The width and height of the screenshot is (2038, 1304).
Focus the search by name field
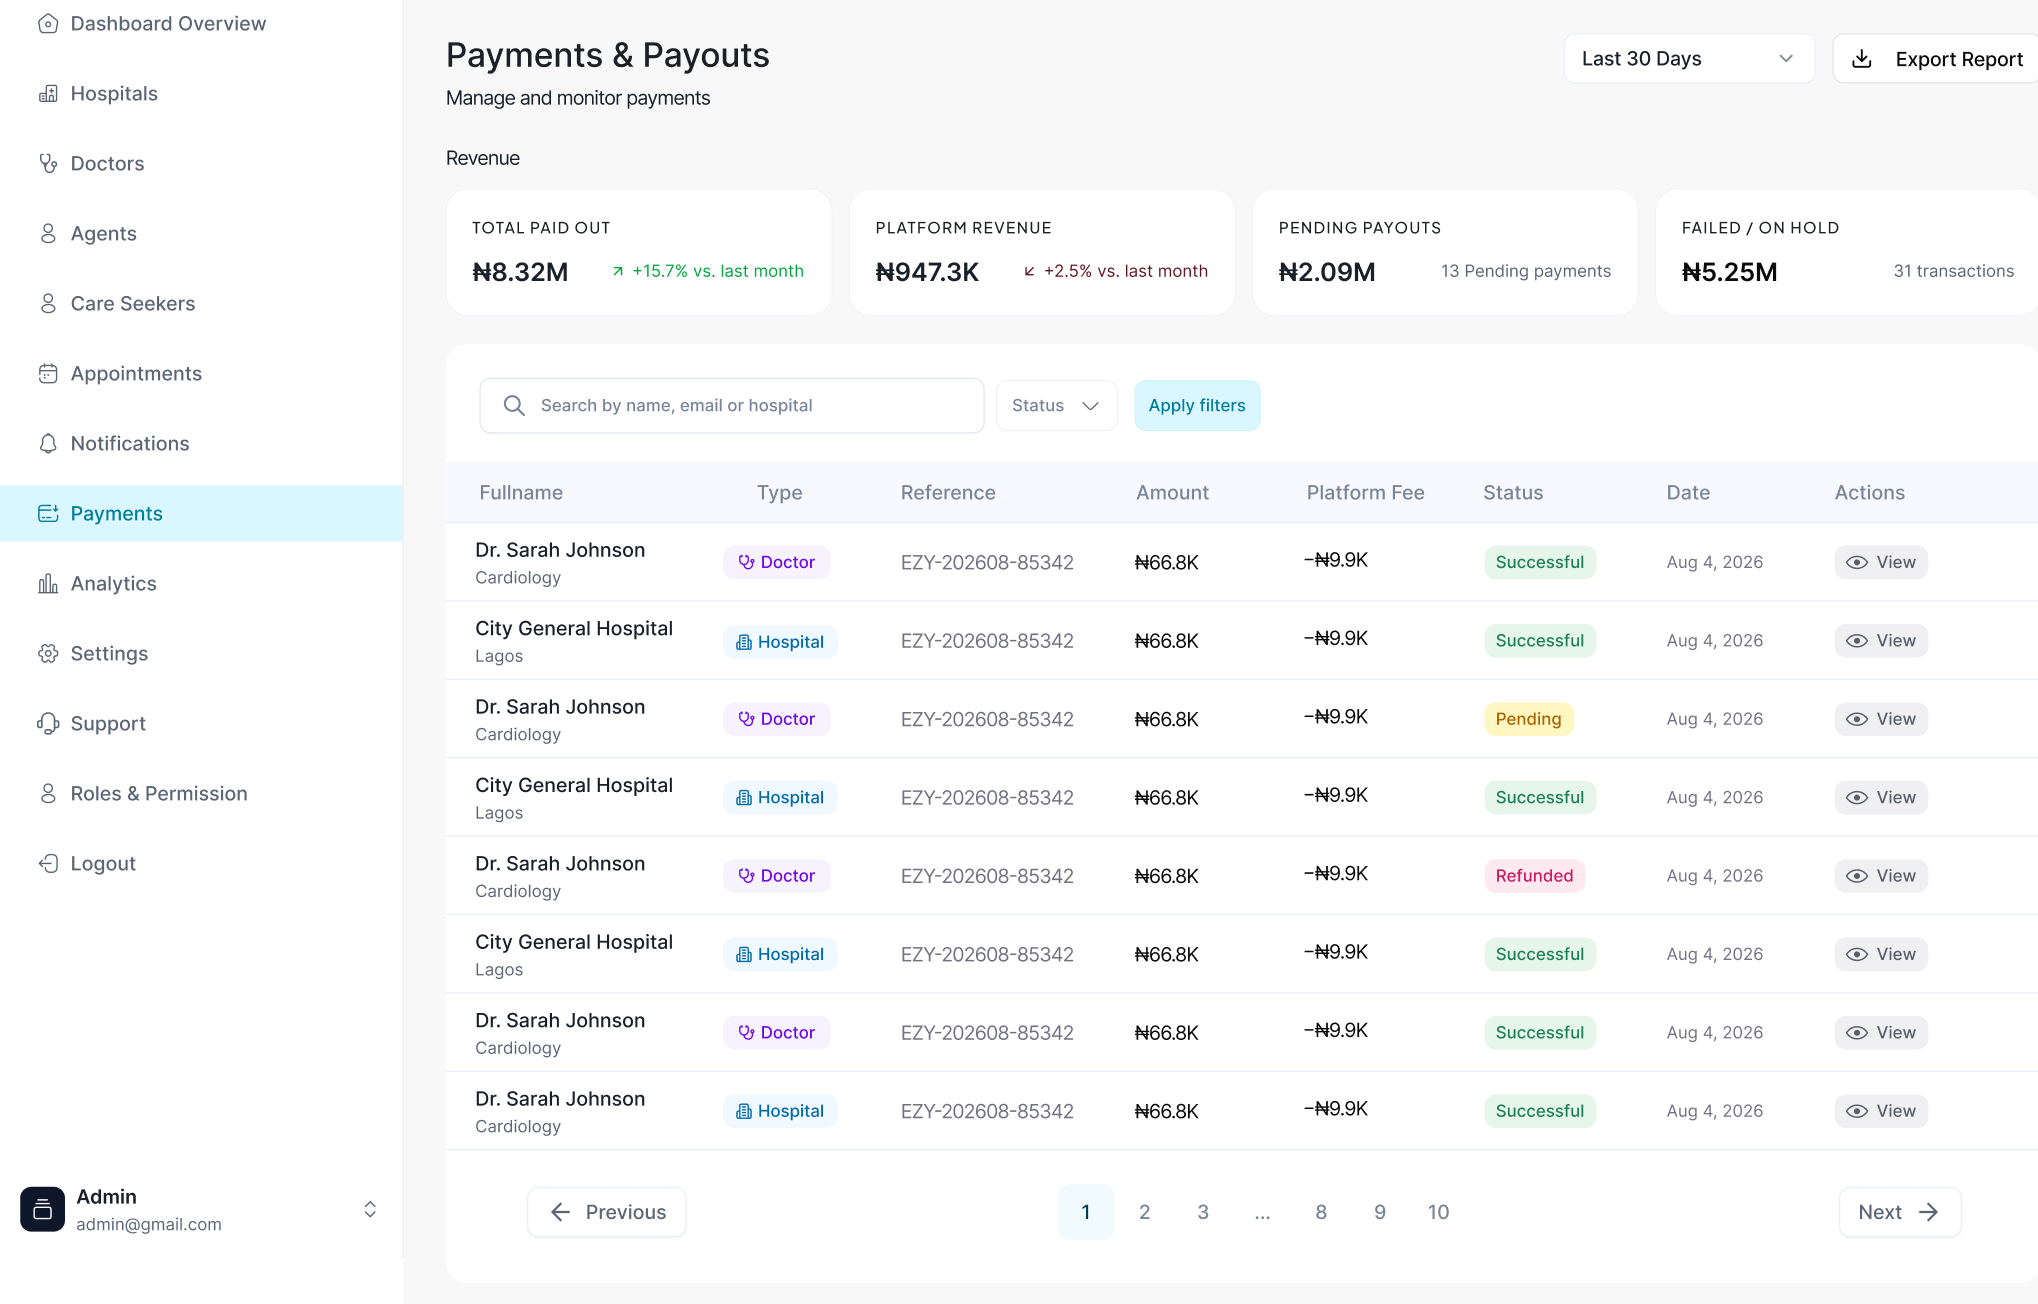tap(732, 405)
